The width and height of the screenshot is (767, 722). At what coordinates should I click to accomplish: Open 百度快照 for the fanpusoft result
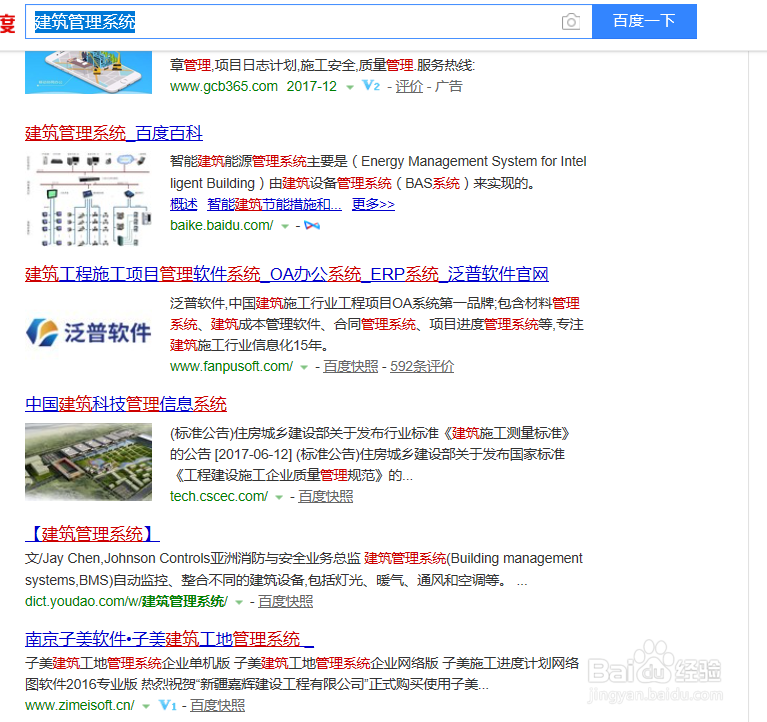[351, 366]
